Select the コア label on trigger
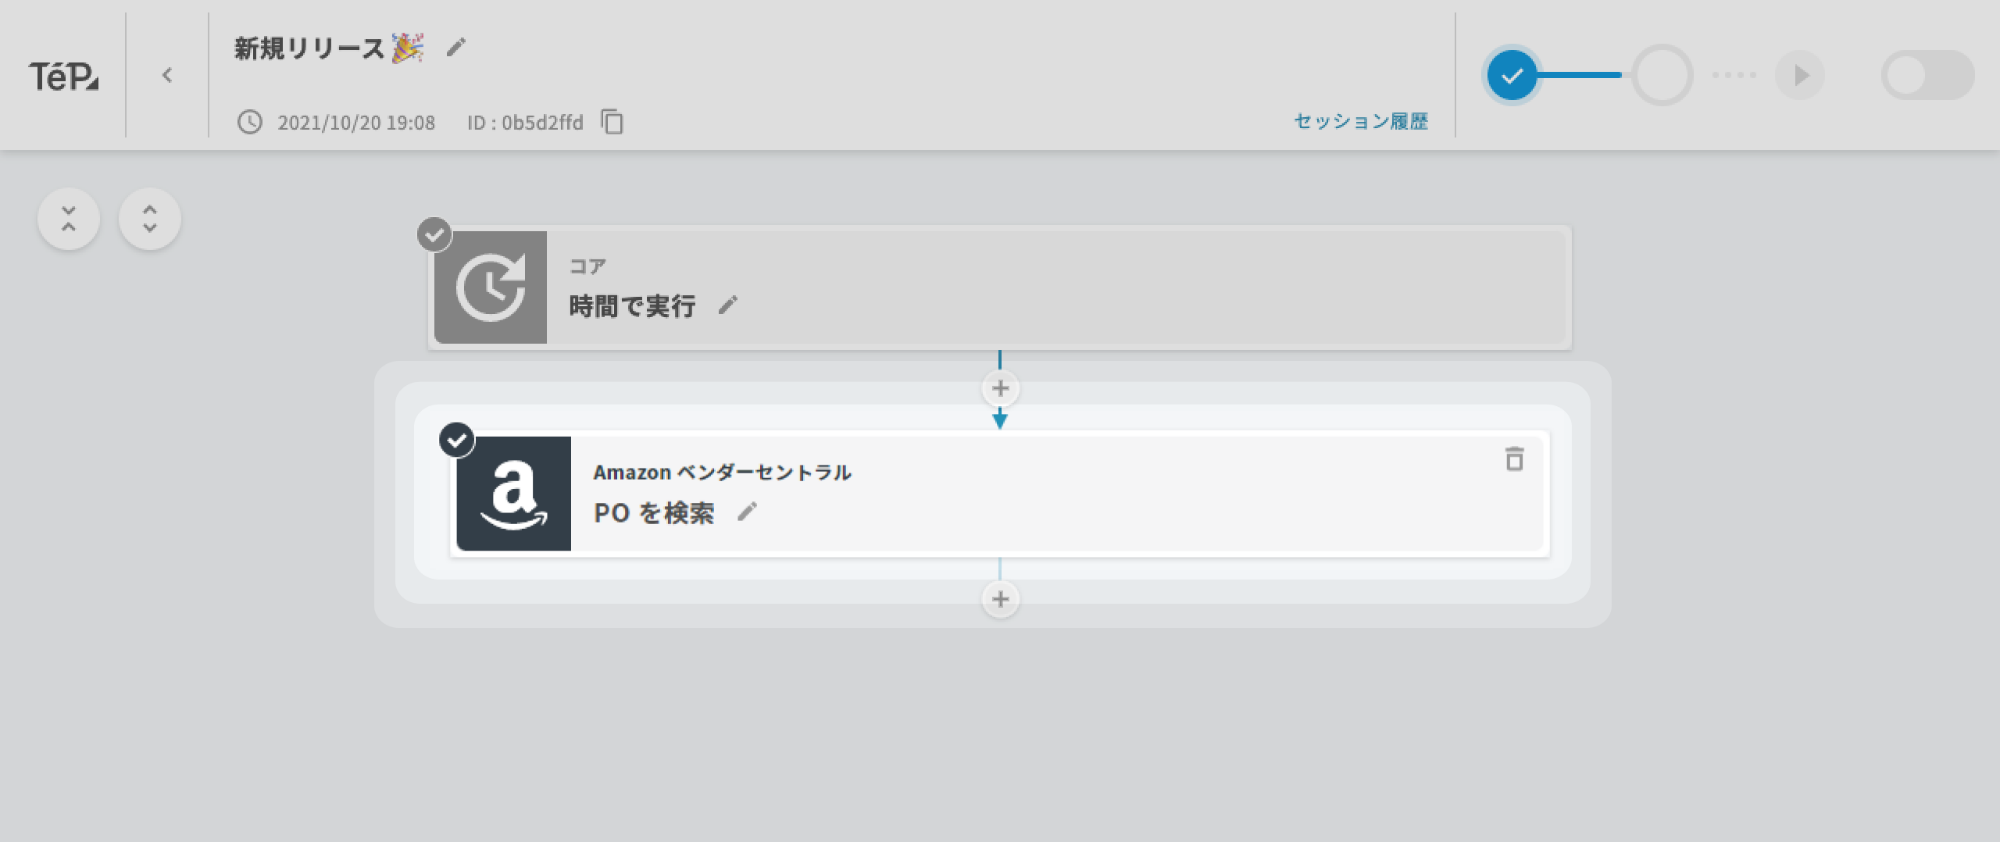Screen dimensions: 2000x842 [x=588, y=266]
